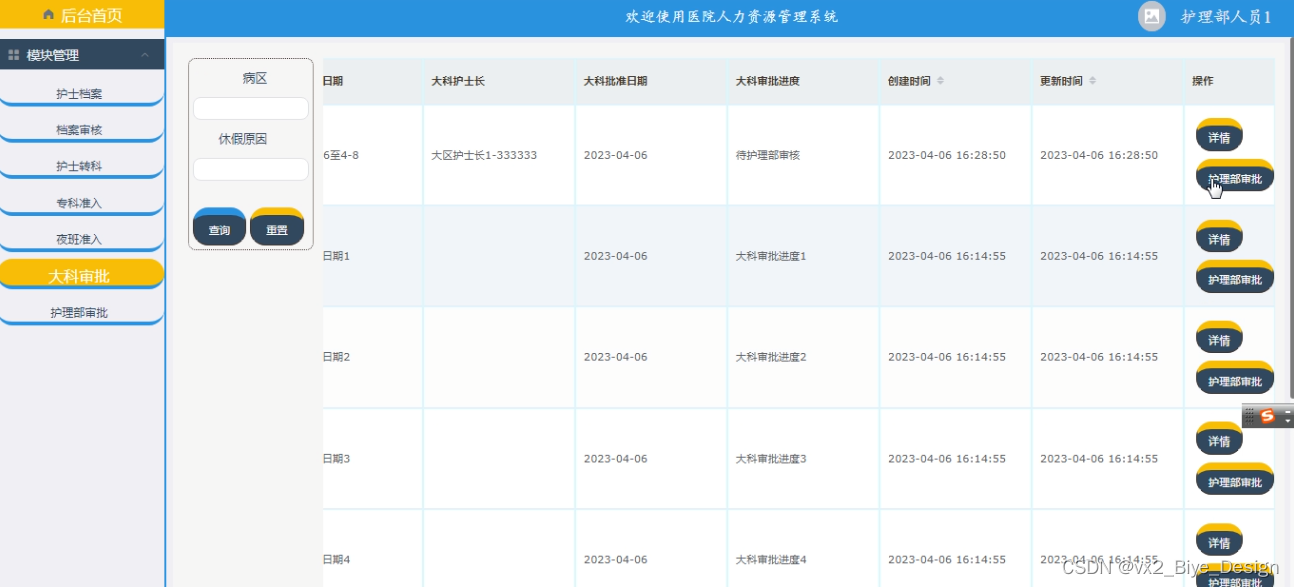The width and height of the screenshot is (1294, 587).
Task: Click the 大科审批进度 column header
Action: tap(768, 81)
